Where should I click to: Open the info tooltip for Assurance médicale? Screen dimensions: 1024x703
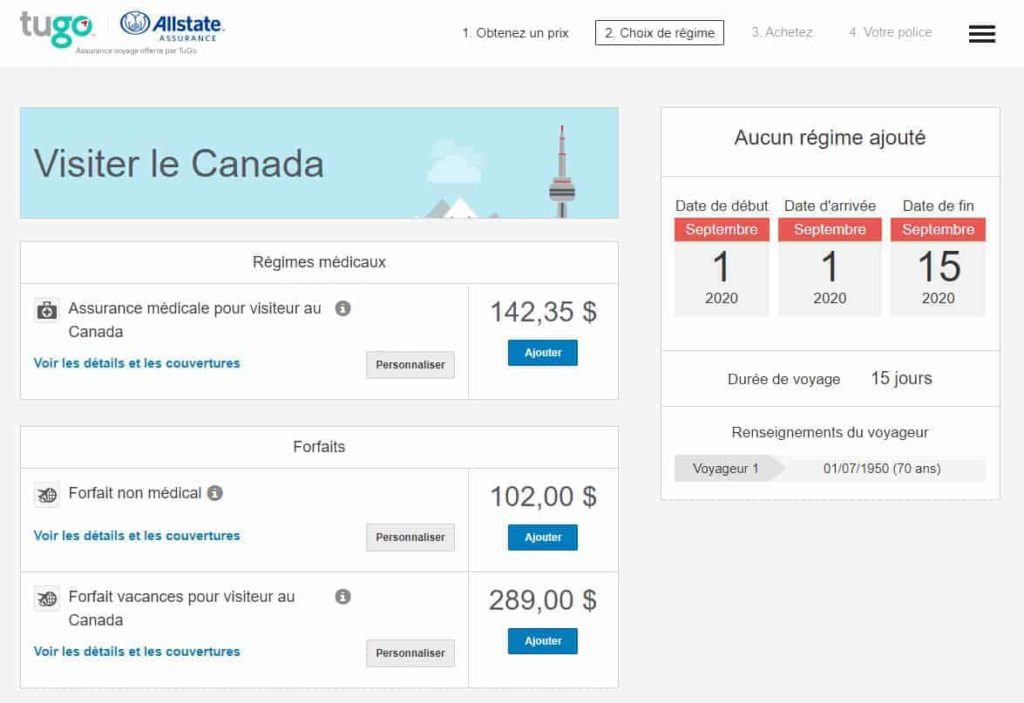[x=345, y=309]
